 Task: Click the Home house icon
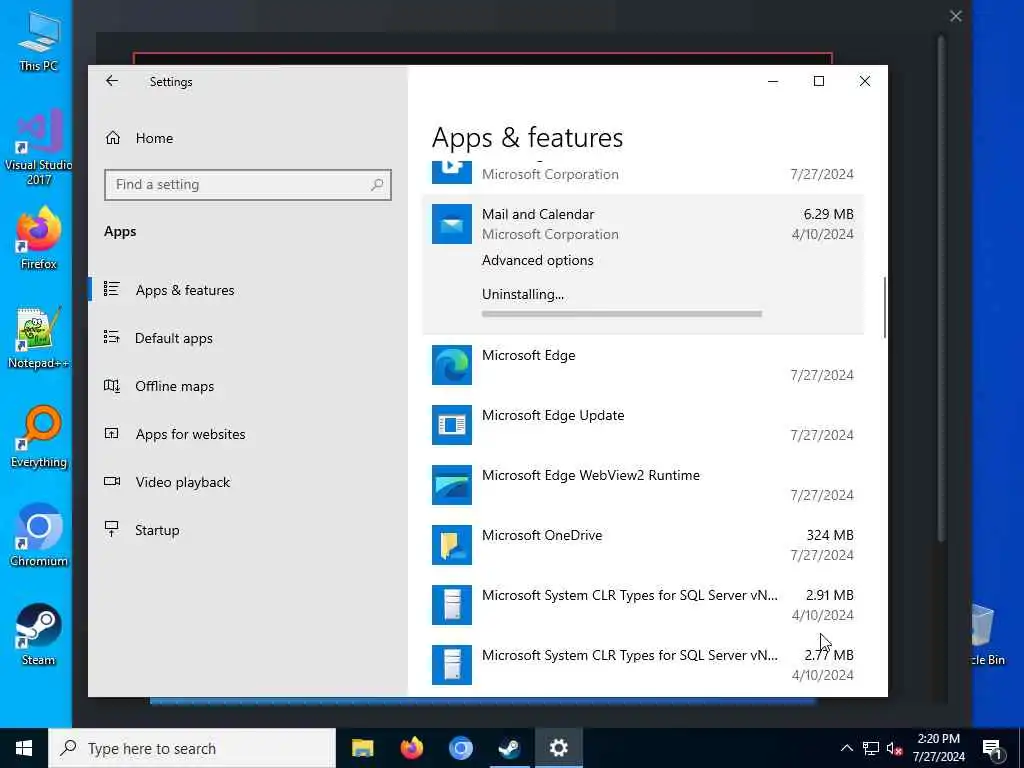(x=113, y=137)
